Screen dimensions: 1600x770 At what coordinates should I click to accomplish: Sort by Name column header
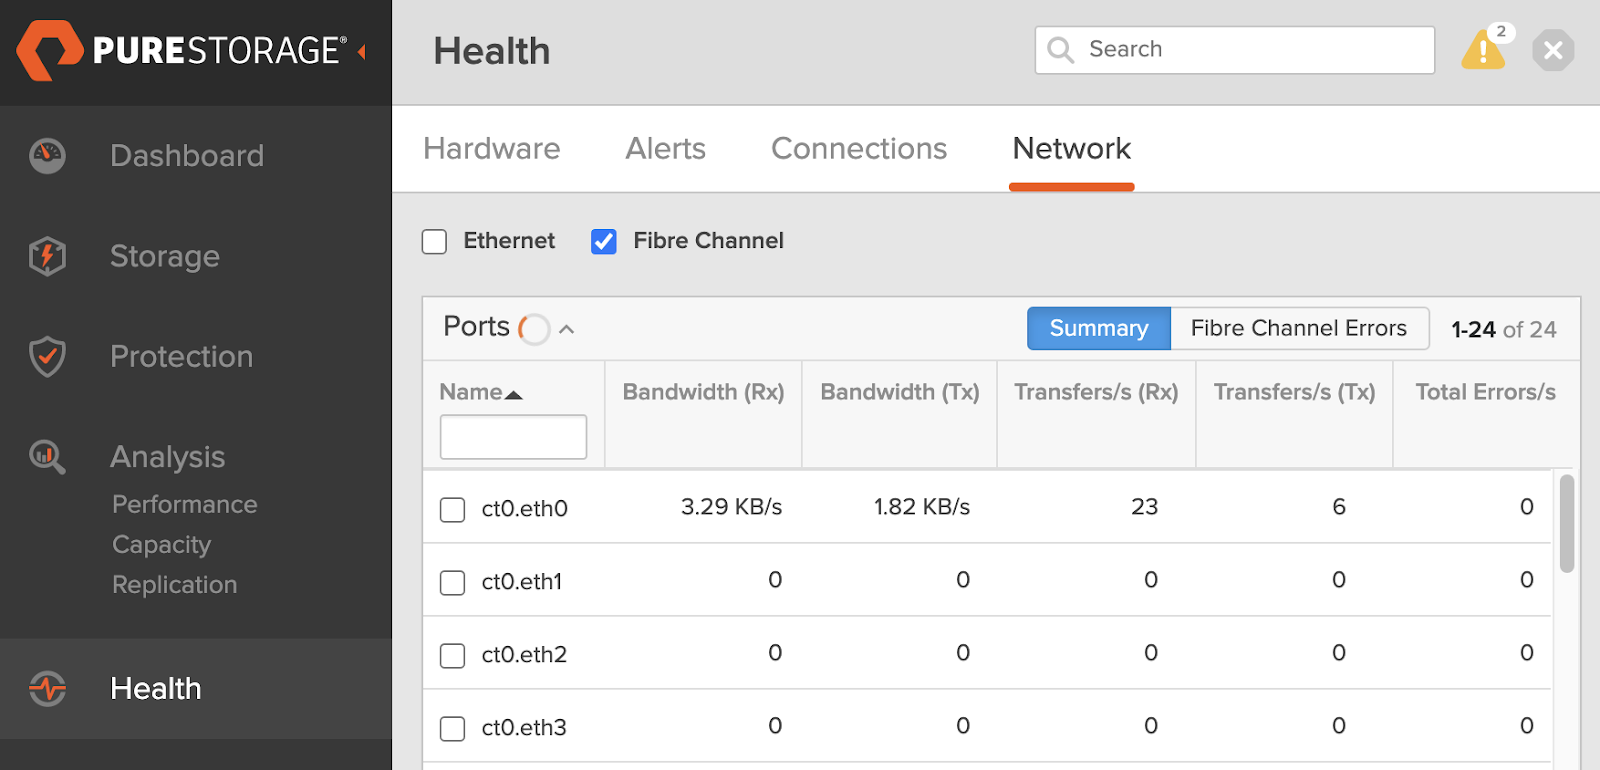pos(481,392)
